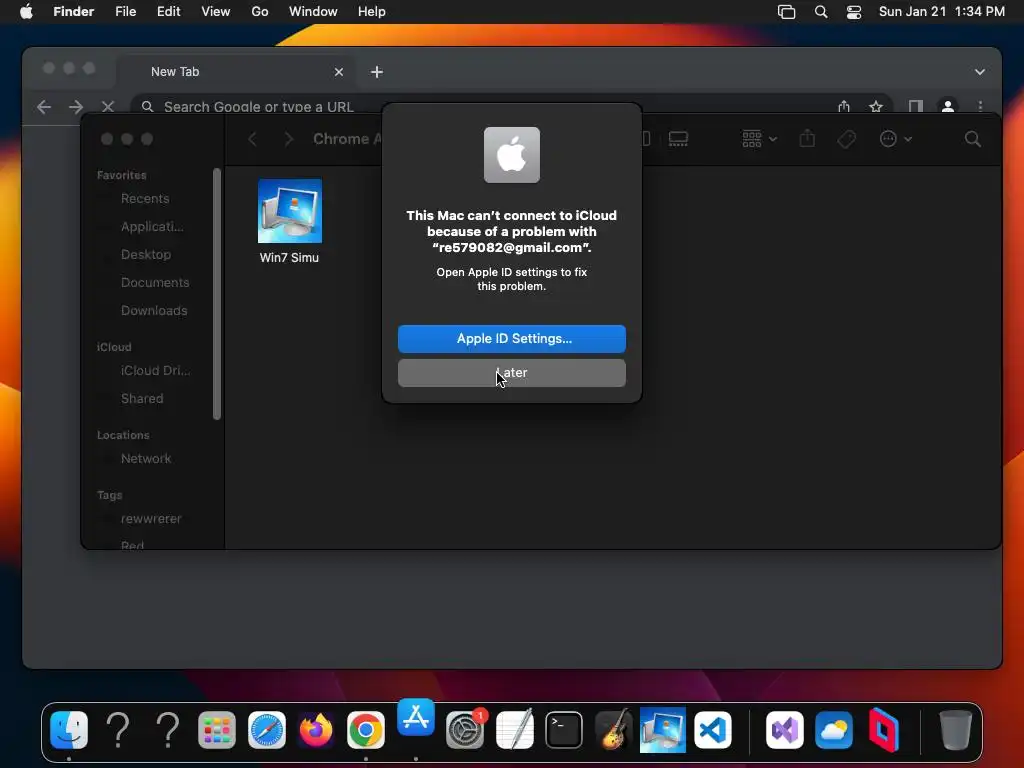The height and width of the screenshot is (768, 1024).
Task: Open a new Chrome tab with plus
Action: pyautogui.click(x=377, y=72)
